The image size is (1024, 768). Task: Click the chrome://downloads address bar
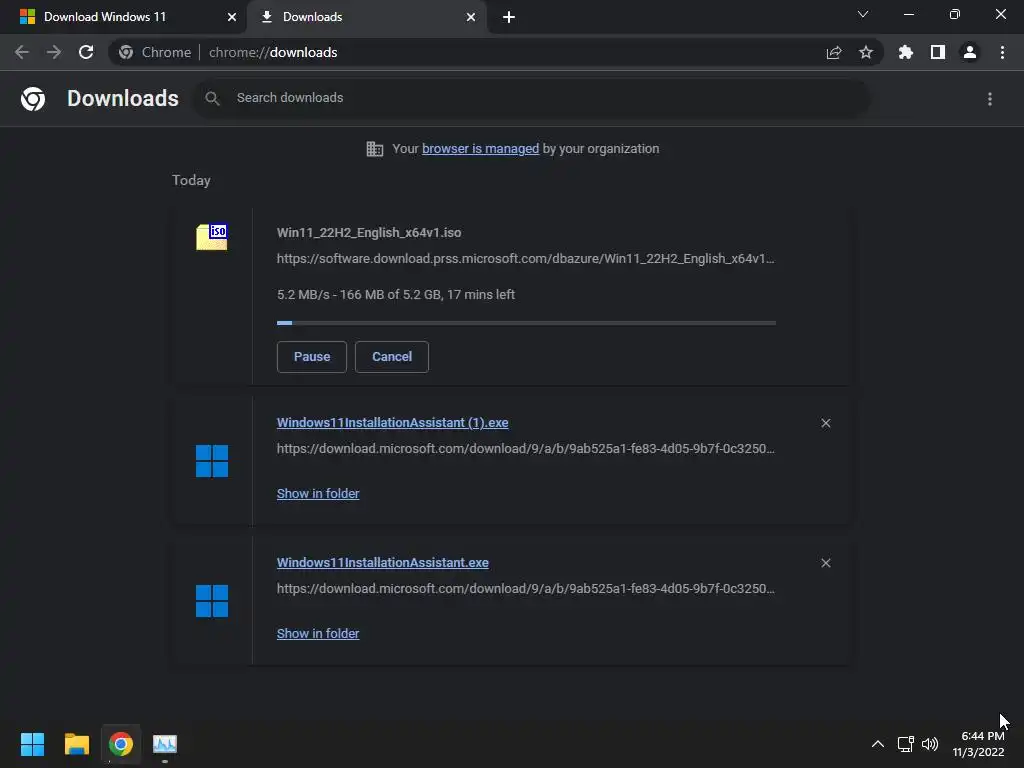tap(496, 52)
